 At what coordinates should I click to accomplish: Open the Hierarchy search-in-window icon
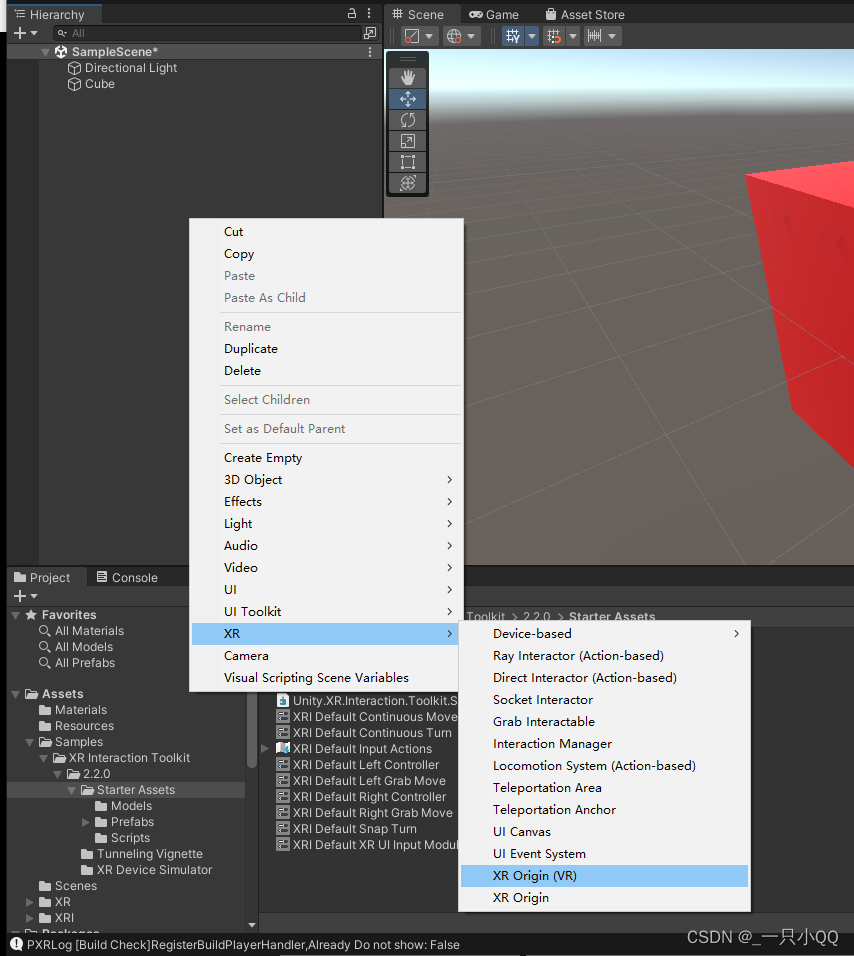click(x=370, y=33)
